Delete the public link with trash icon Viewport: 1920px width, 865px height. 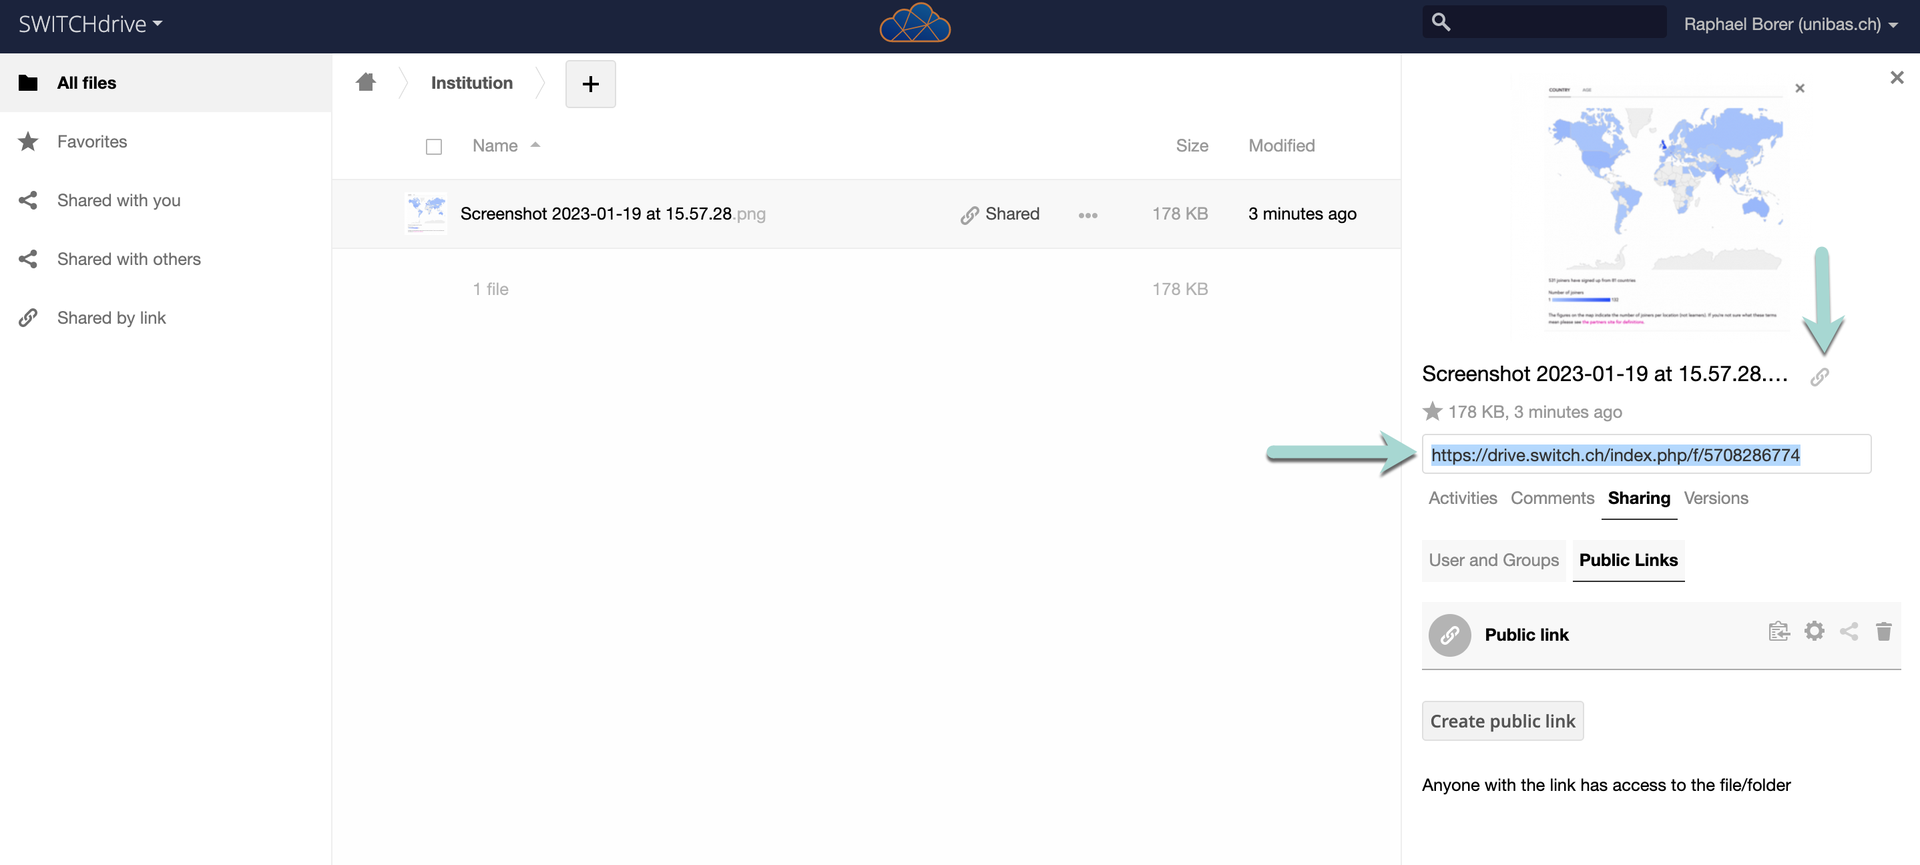[x=1883, y=631]
